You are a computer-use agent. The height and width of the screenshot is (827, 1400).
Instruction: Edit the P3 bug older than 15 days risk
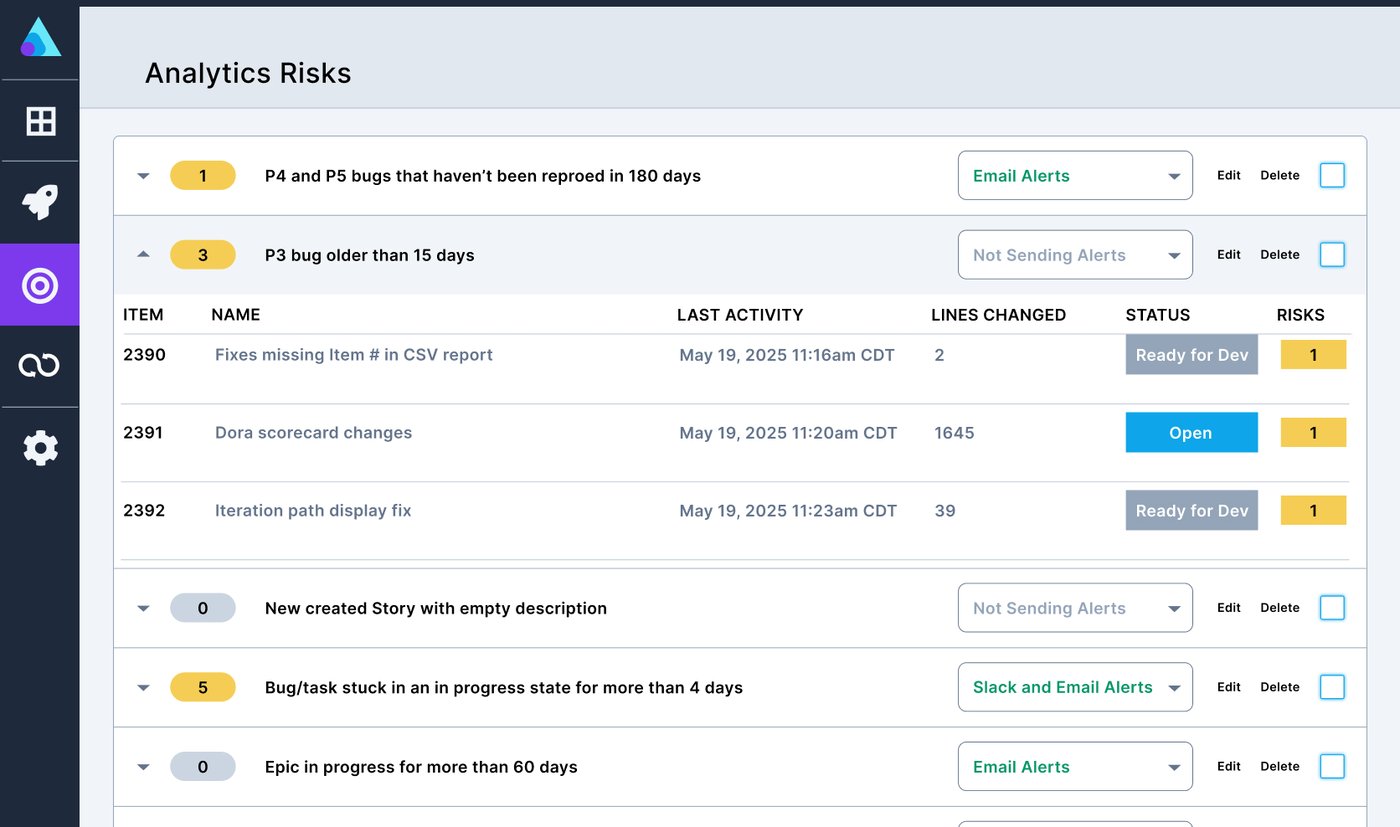[1228, 255]
